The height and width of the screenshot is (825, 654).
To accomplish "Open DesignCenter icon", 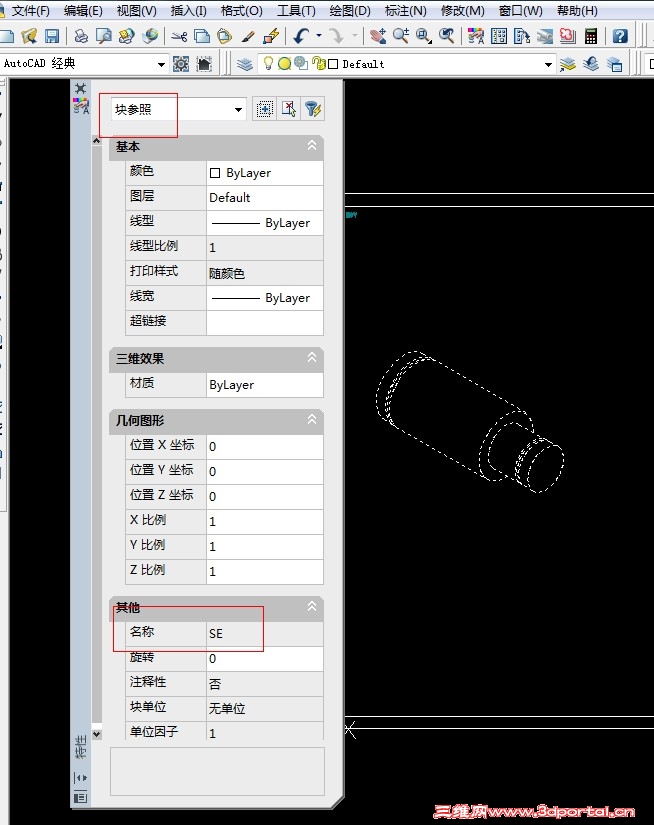I will click(x=499, y=36).
